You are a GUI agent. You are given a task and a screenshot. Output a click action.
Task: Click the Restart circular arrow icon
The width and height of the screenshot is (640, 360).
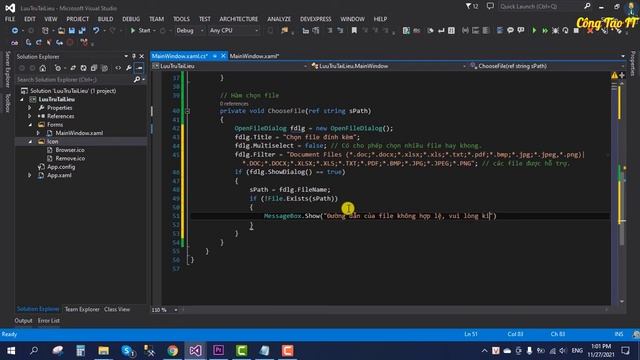click(565, 31)
